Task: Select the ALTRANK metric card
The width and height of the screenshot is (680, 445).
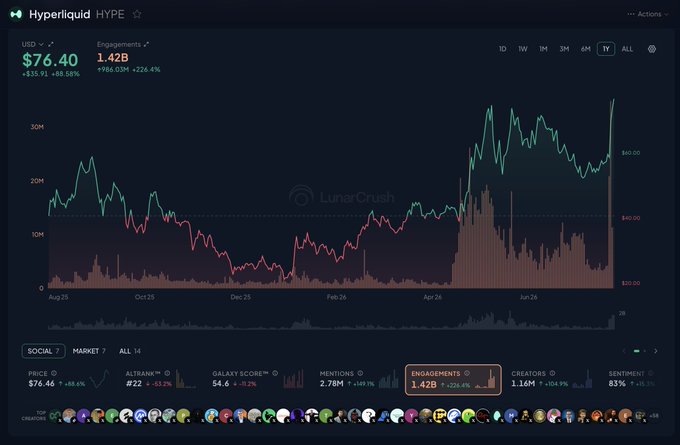Action: 160,379
